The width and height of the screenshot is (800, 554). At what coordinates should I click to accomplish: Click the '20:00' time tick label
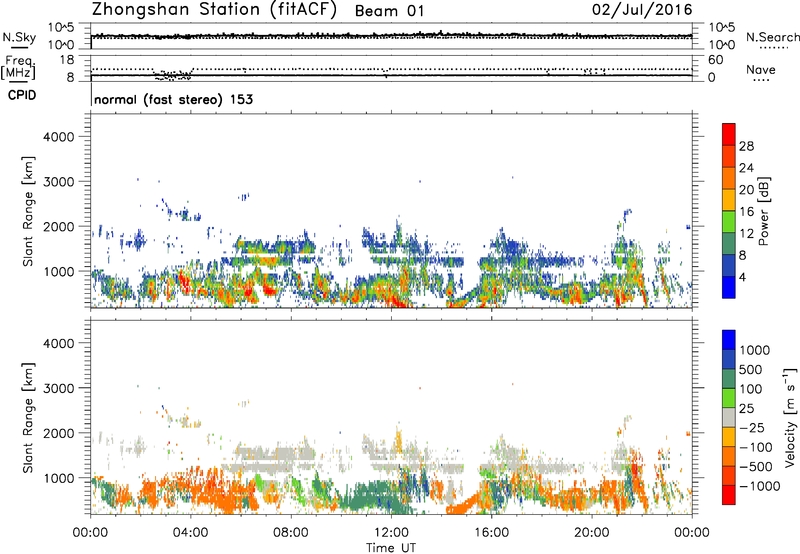pos(592,533)
